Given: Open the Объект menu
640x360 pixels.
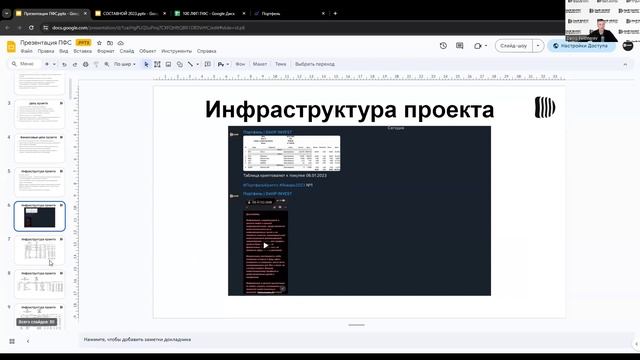Looking at the screenshot, I should [148, 51].
